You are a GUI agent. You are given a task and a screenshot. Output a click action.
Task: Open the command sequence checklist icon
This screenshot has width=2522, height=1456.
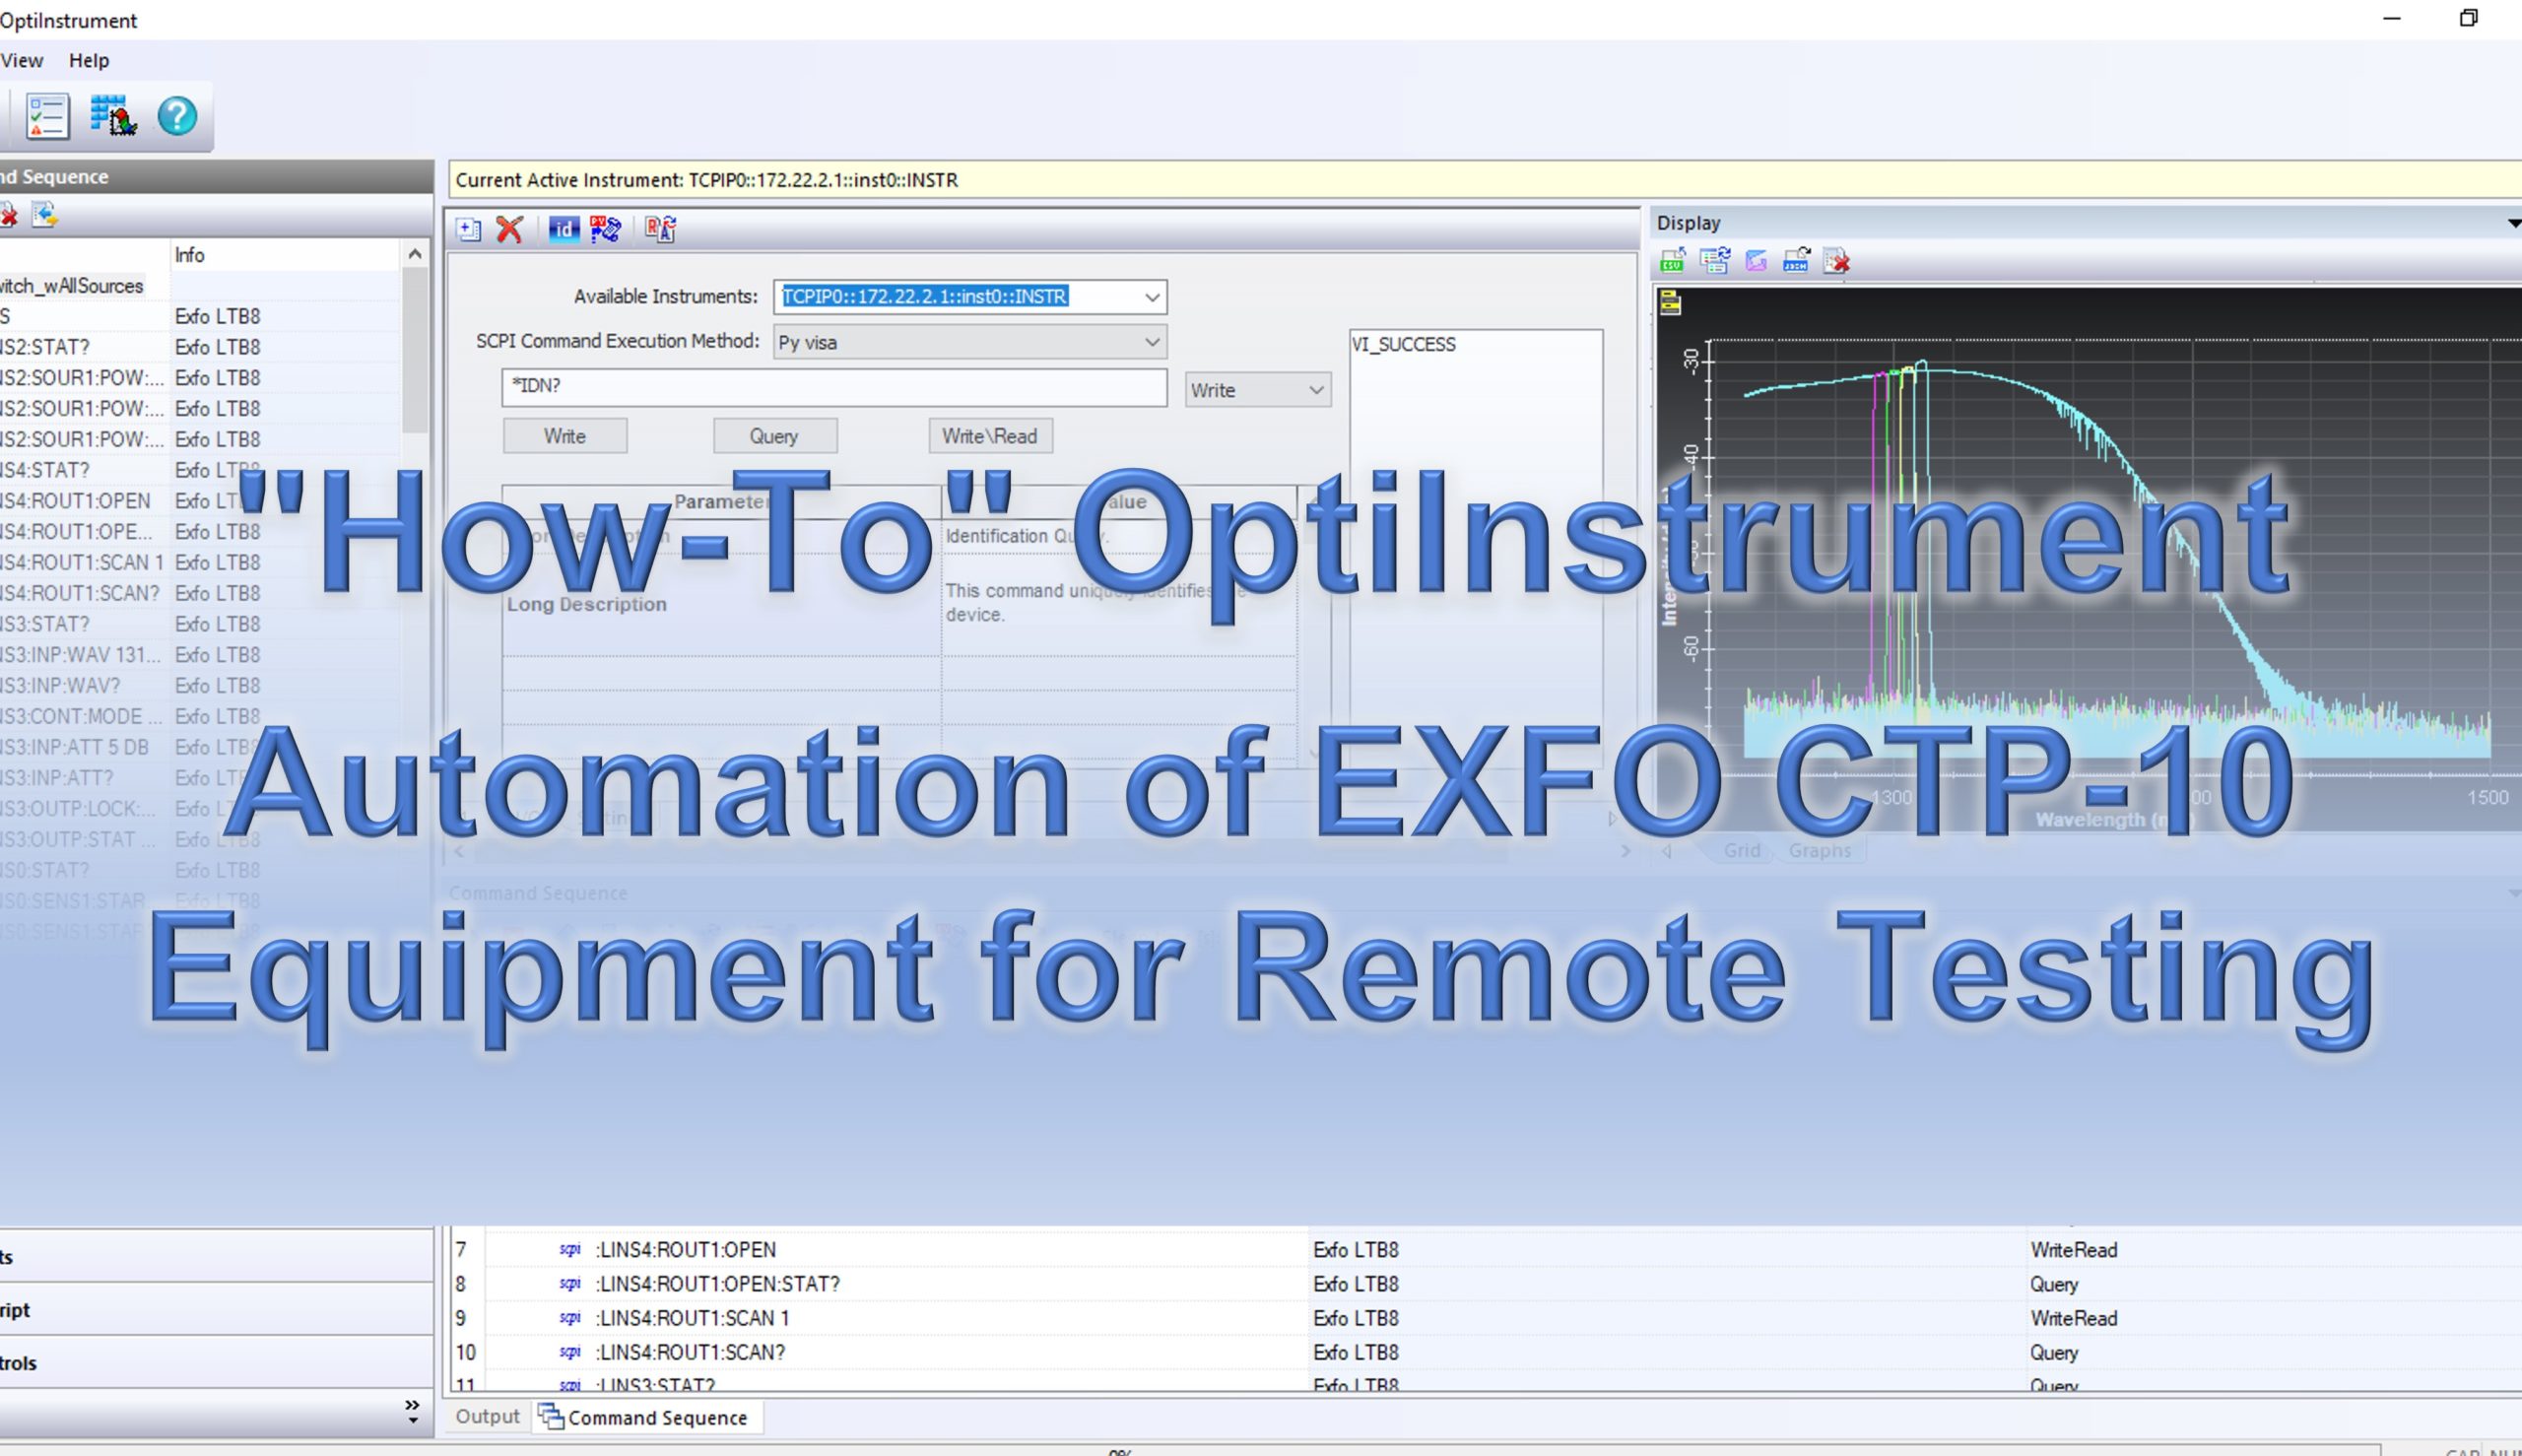point(44,116)
